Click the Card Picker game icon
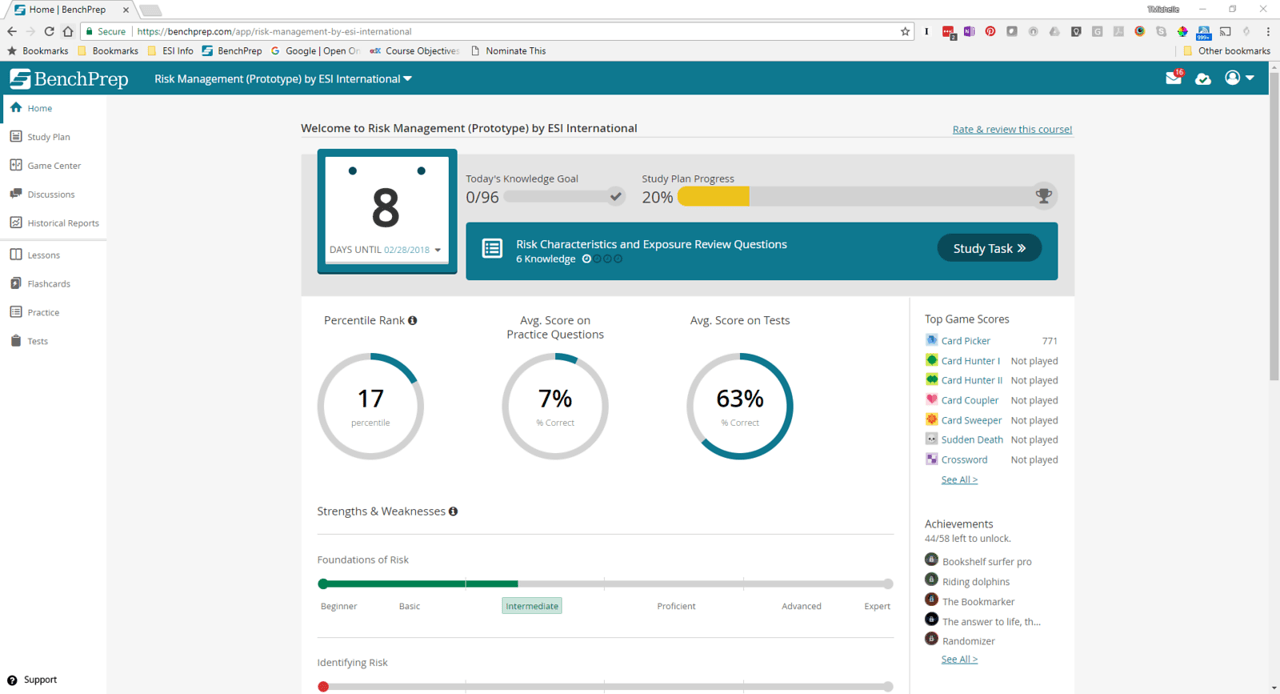Viewport: 1280px width, 694px height. click(x=931, y=340)
